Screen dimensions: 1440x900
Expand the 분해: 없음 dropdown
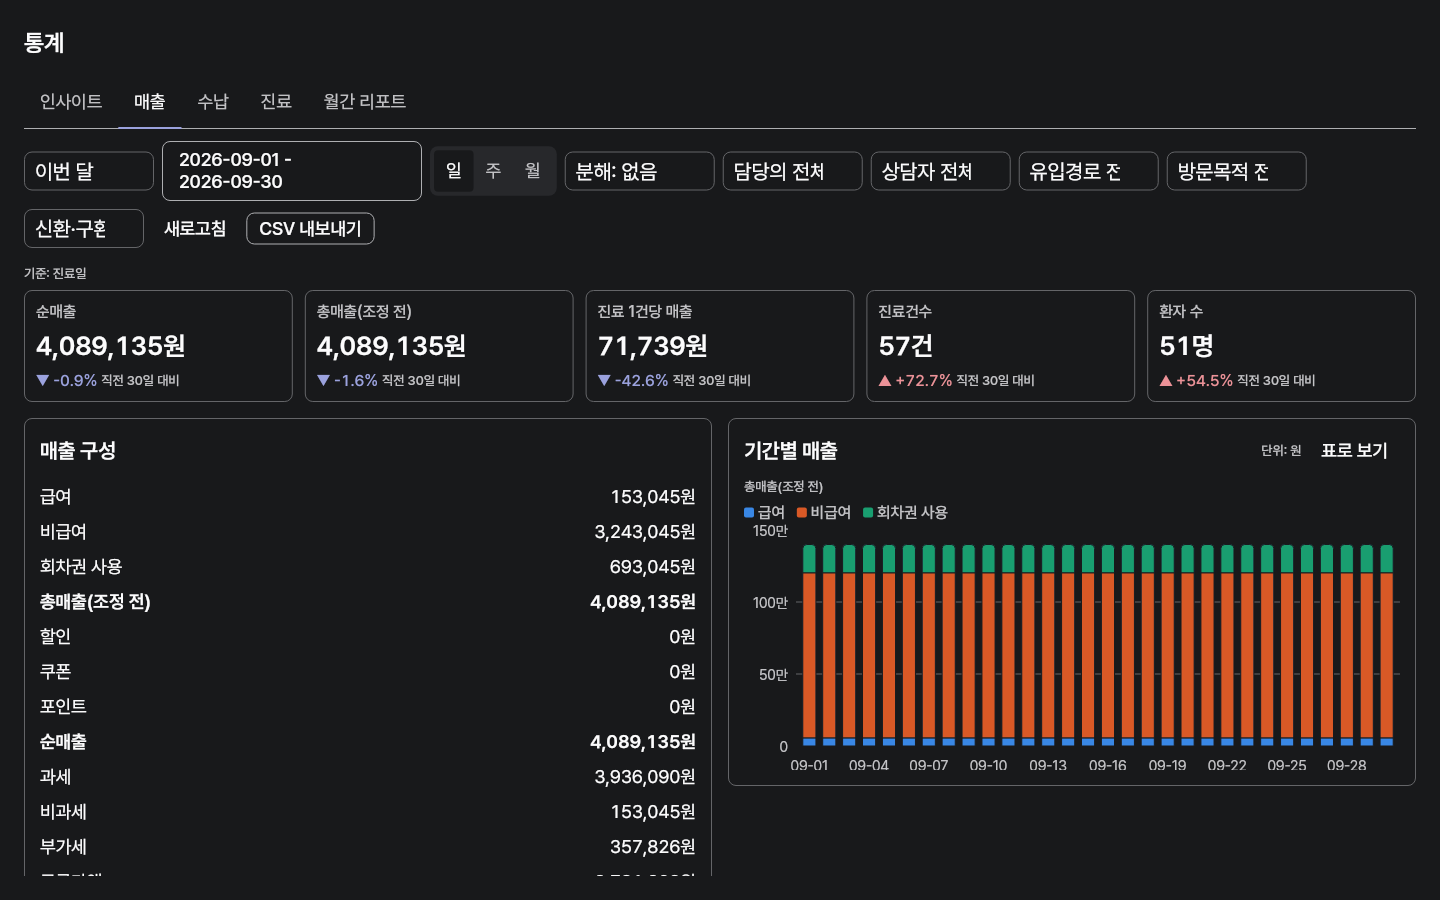640,171
